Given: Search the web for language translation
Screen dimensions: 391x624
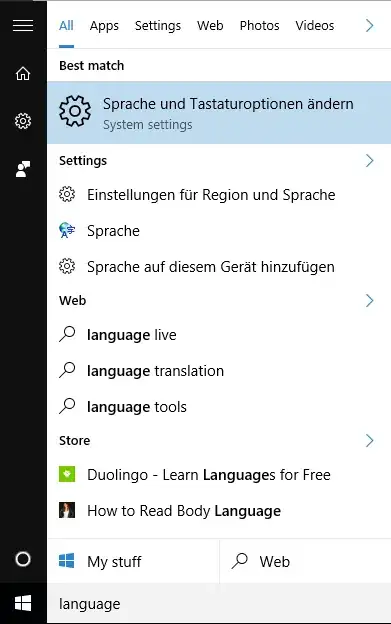Looking at the screenshot, I should tap(219, 370).
